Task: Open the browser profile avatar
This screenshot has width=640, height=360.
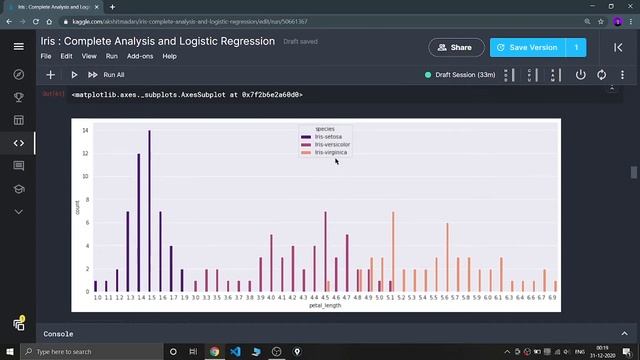Action: pyautogui.click(x=618, y=22)
